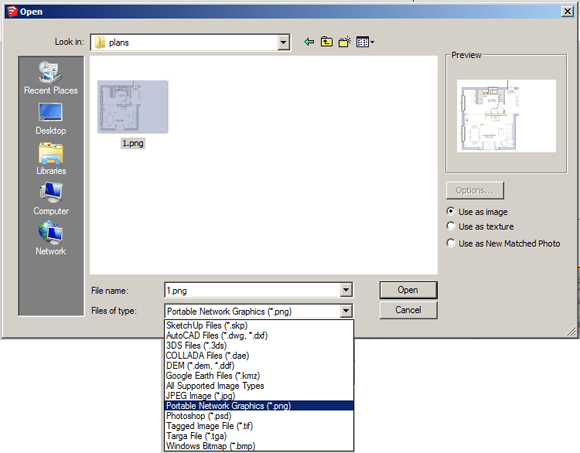Choose JPEG Image (*.jpg) type

point(259,396)
